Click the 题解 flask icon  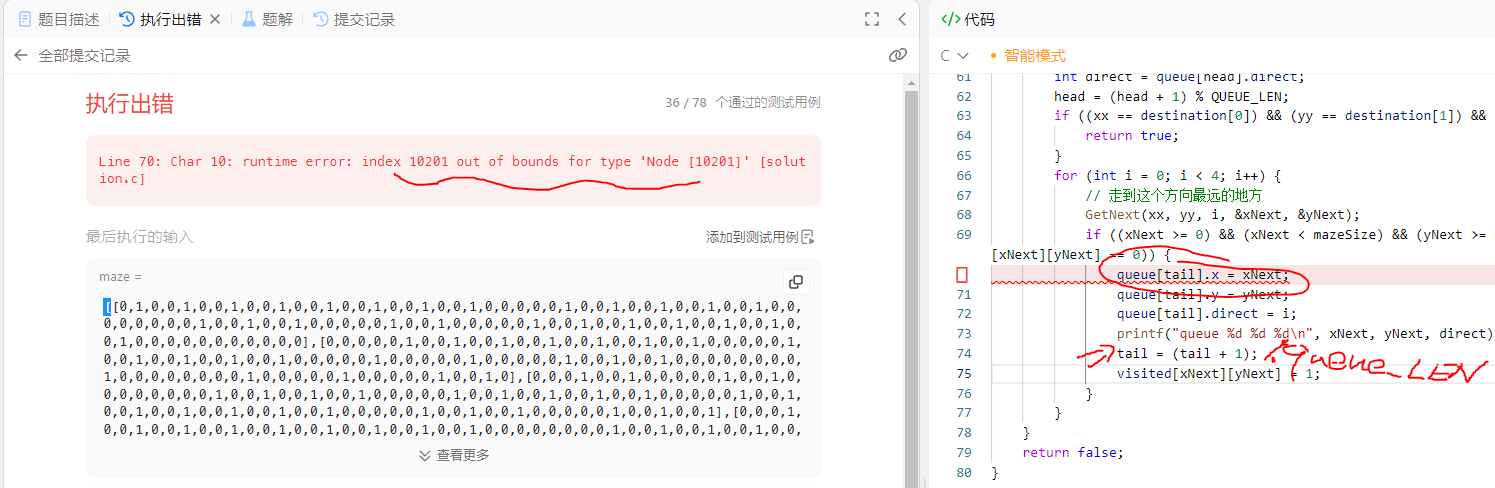[x=249, y=19]
